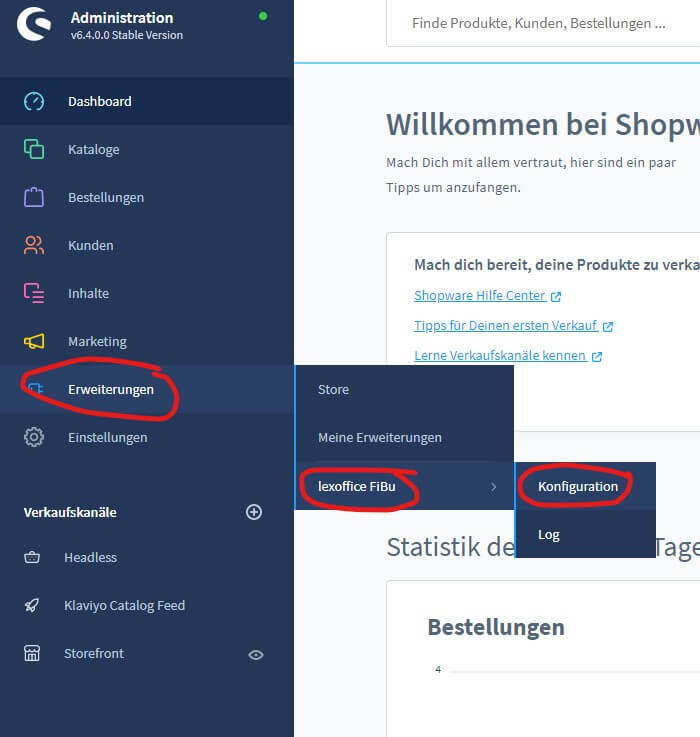Image resolution: width=700 pixels, height=737 pixels.
Task: Select the Store menu entry
Action: coord(404,389)
